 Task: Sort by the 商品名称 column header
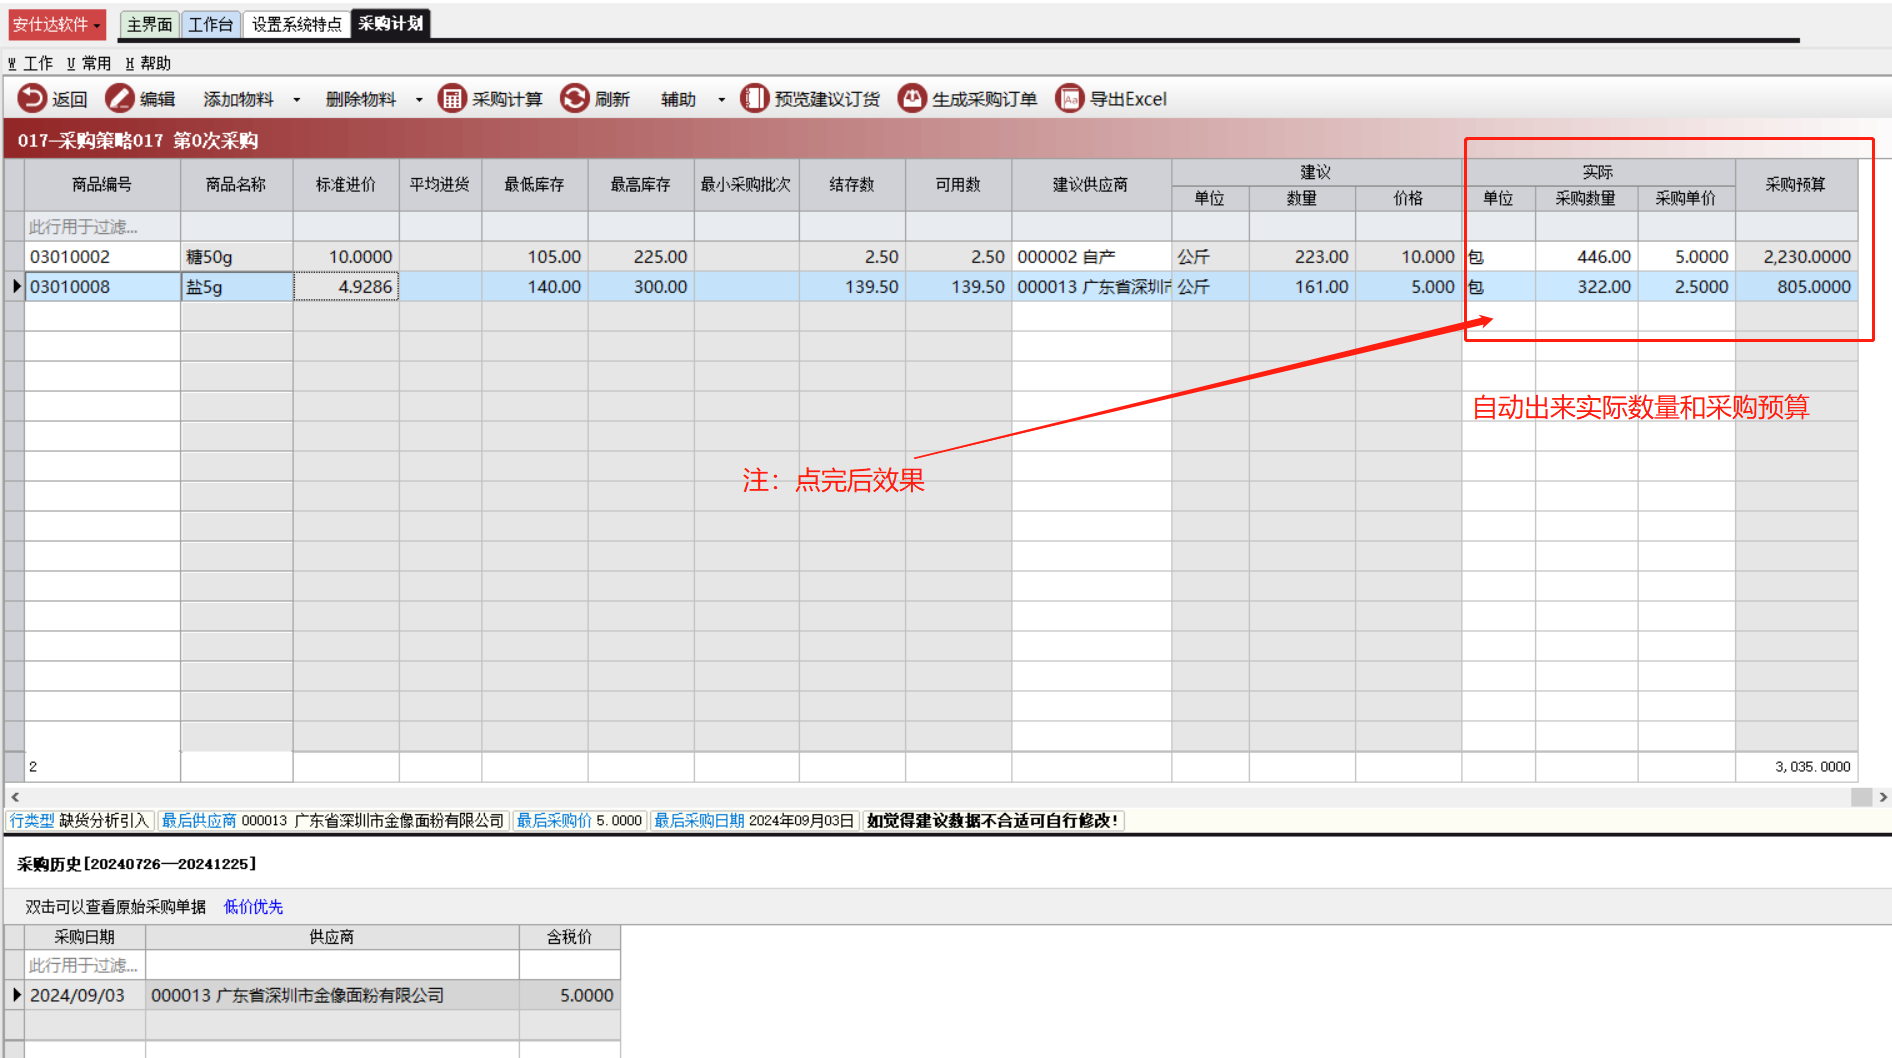tap(236, 184)
